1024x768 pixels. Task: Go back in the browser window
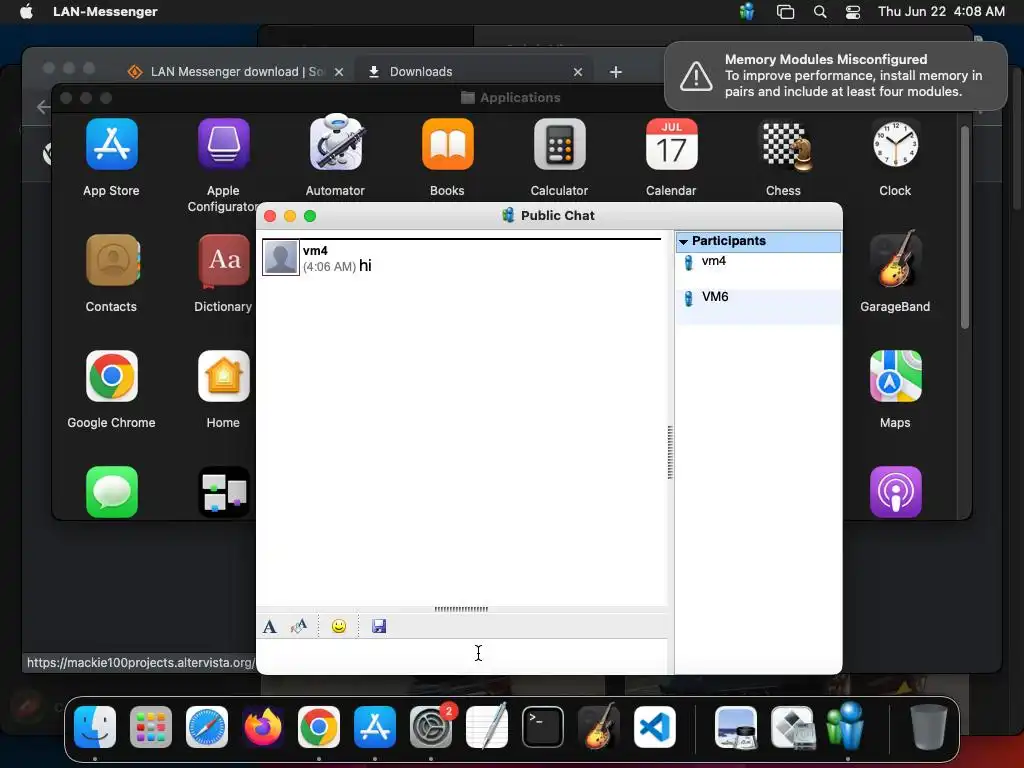coord(43,106)
